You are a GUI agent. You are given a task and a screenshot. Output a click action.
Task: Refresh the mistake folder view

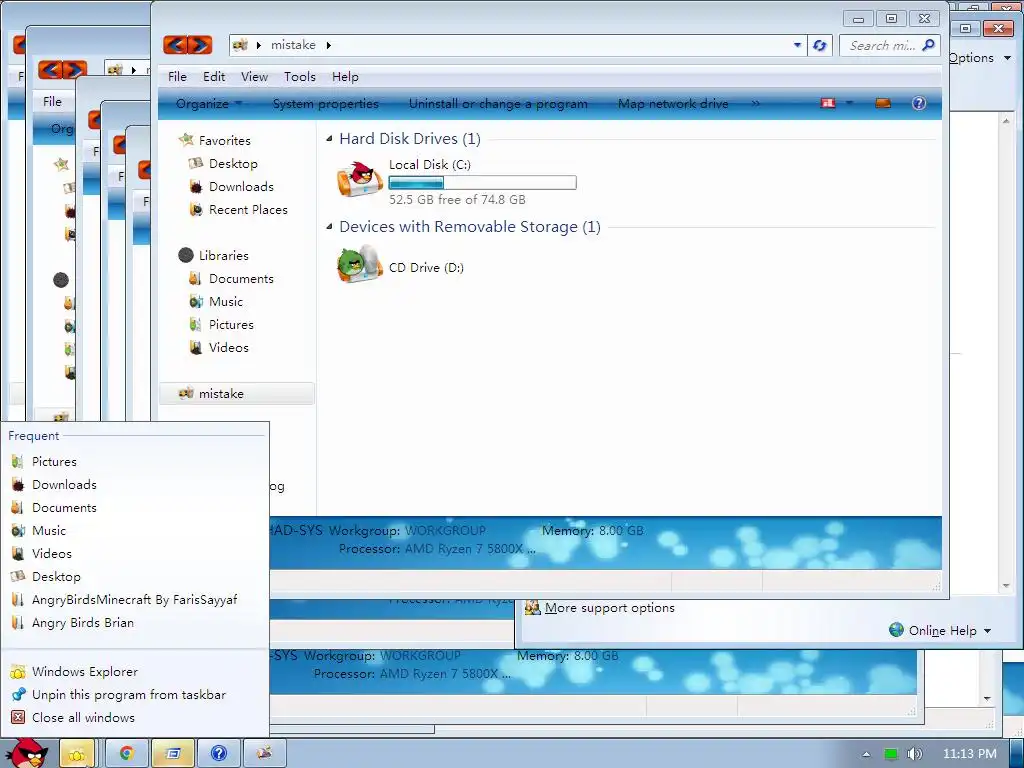click(x=820, y=45)
